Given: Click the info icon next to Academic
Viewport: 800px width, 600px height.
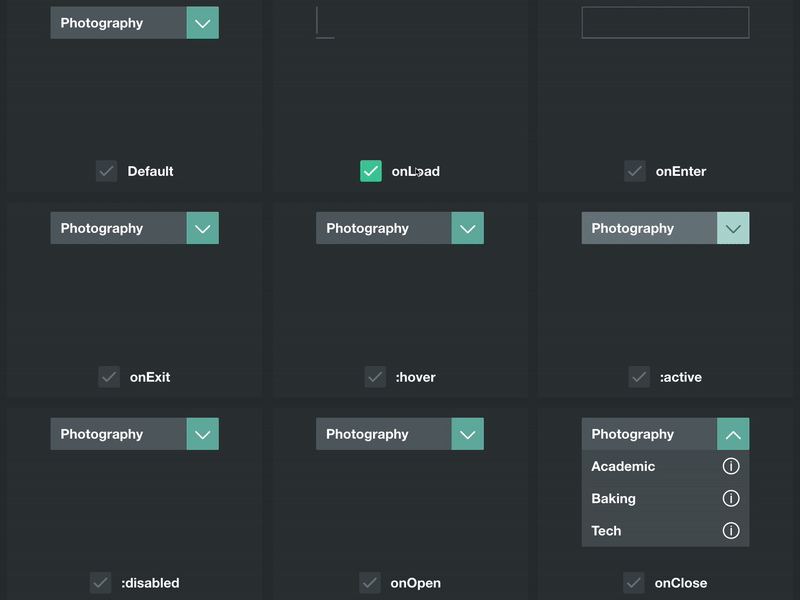Looking at the screenshot, I should [x=731, y=466].
